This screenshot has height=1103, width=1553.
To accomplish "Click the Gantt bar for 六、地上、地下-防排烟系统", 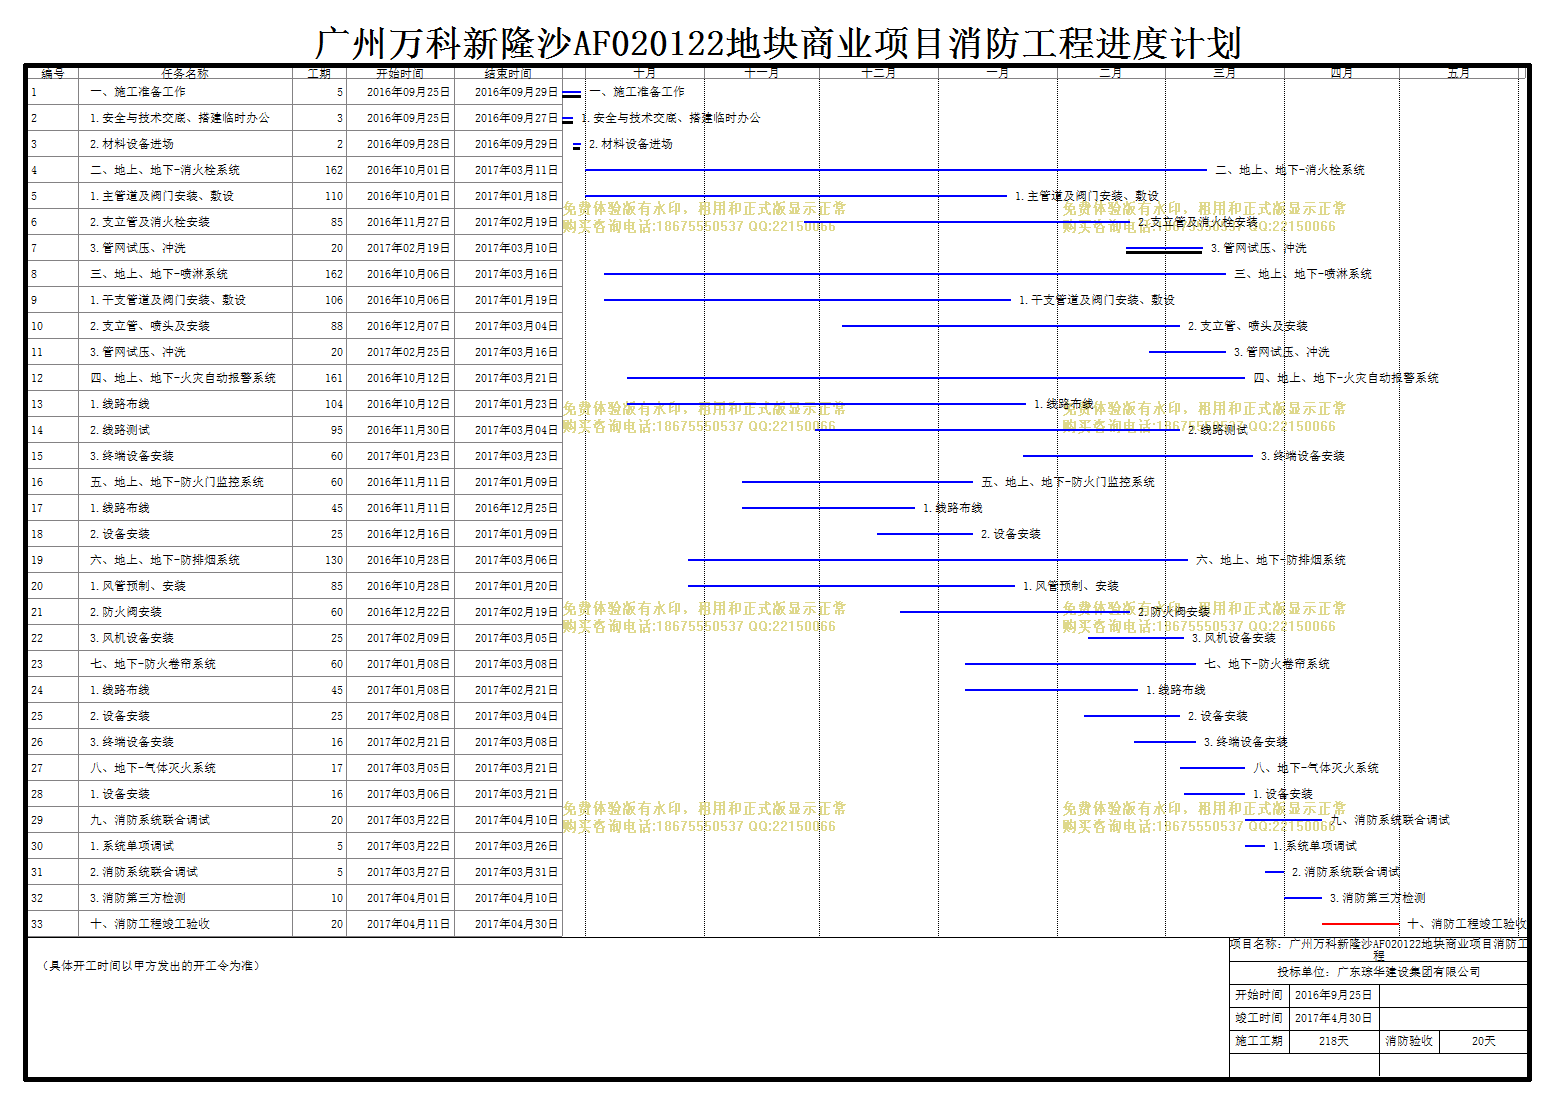I will coord(938,560).
